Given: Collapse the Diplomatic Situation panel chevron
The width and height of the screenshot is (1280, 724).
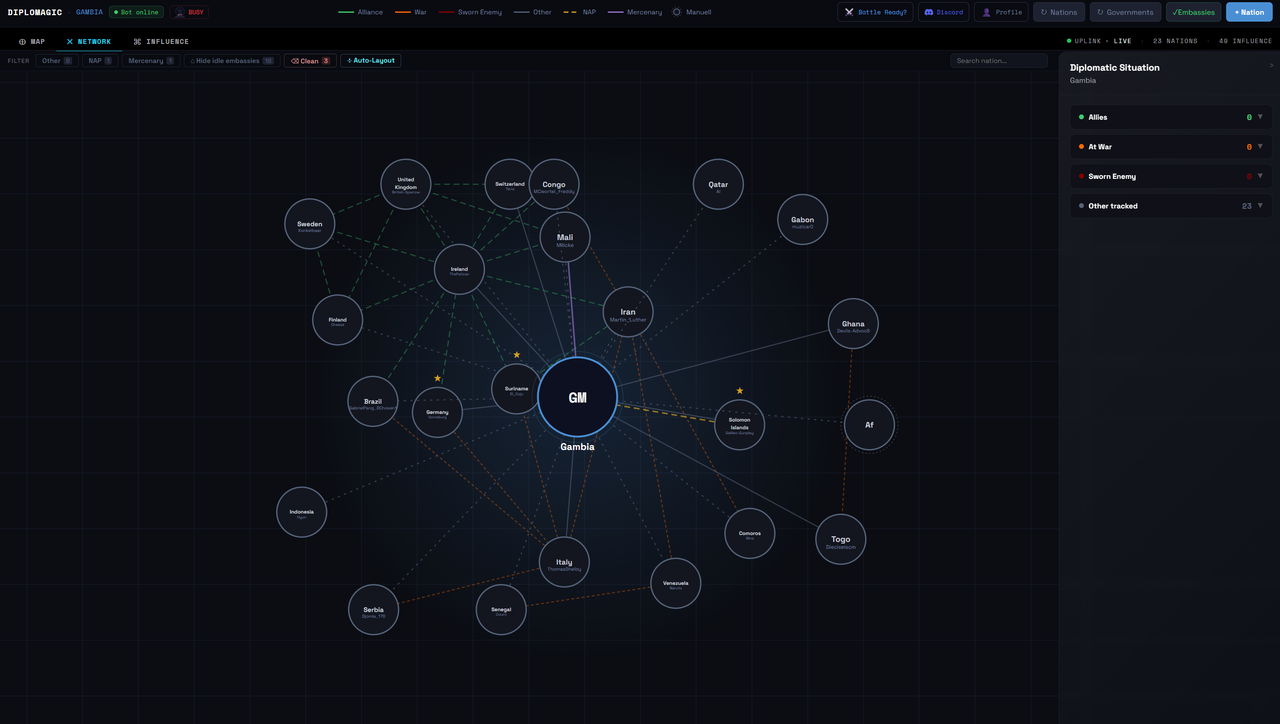Looking at the screenshot, I should [1271, 66].
